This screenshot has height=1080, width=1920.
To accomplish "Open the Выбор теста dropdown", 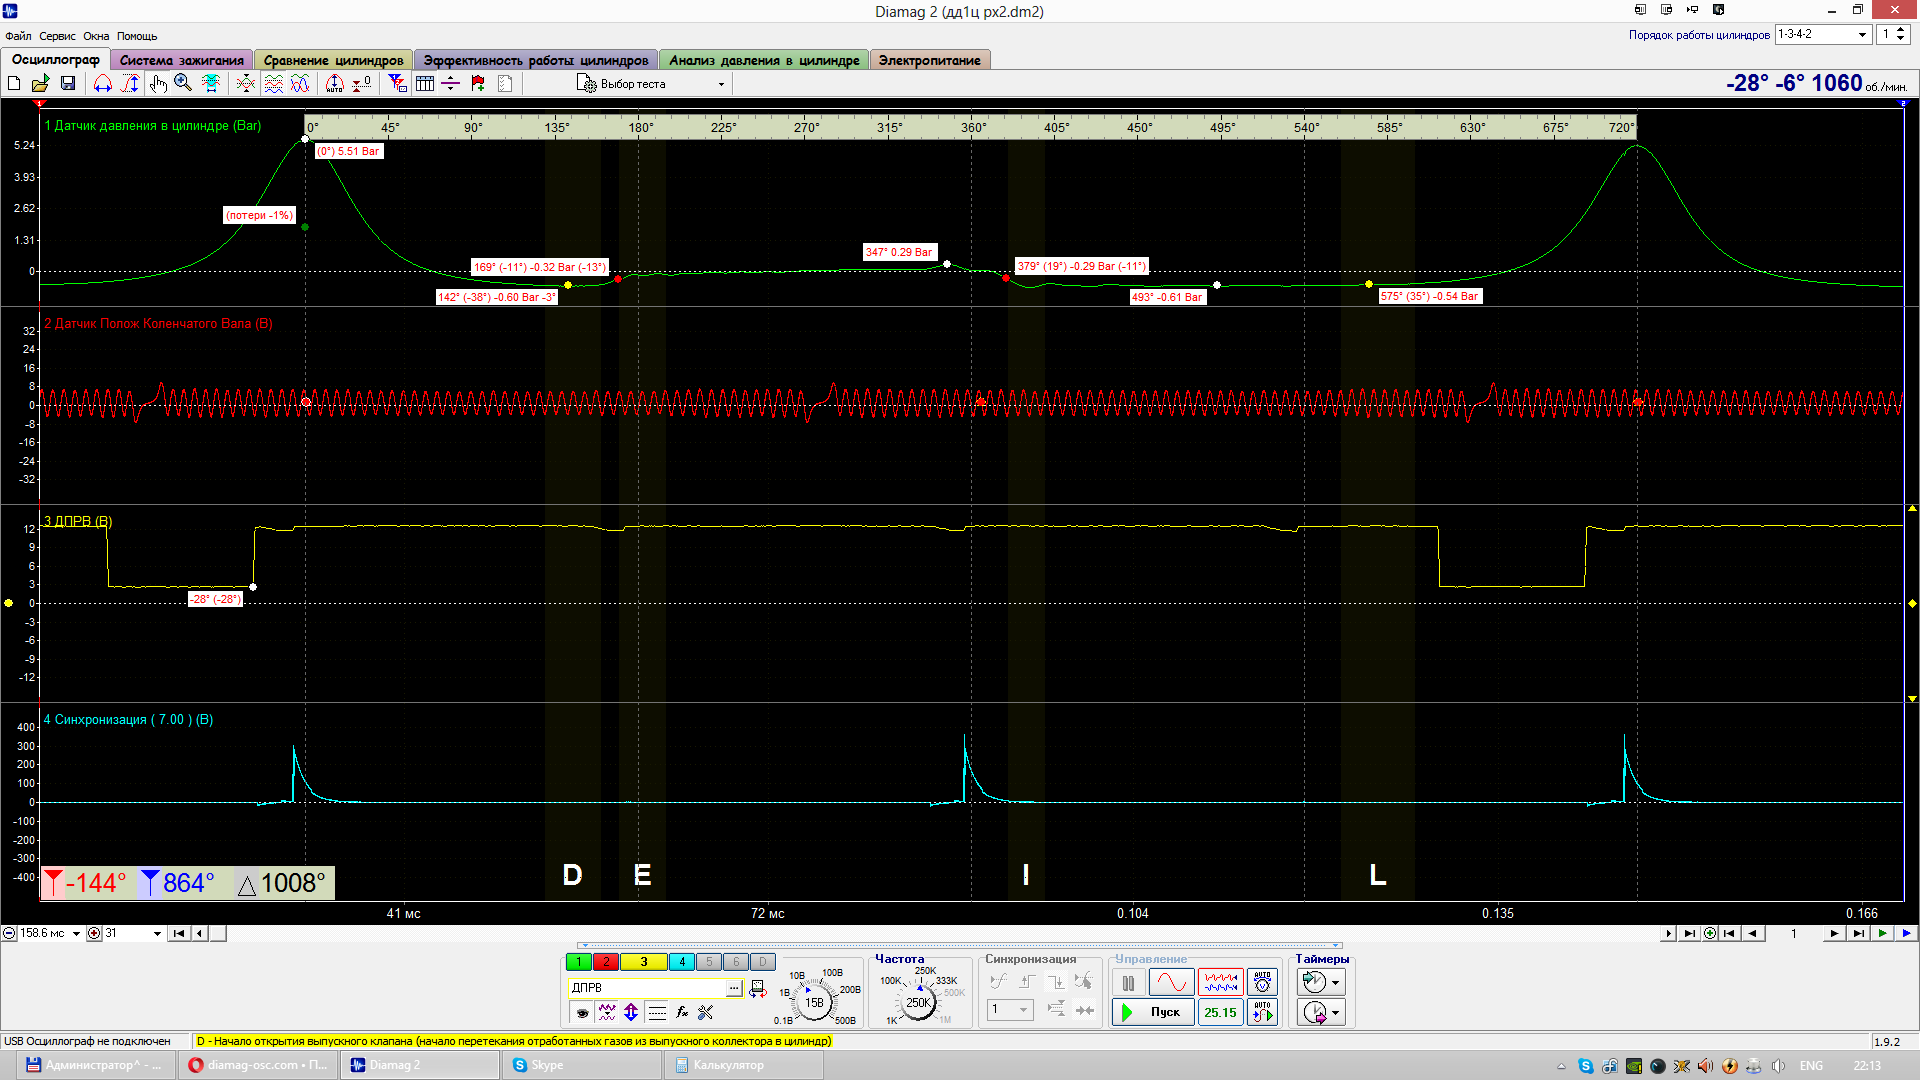I will (651, 84).
